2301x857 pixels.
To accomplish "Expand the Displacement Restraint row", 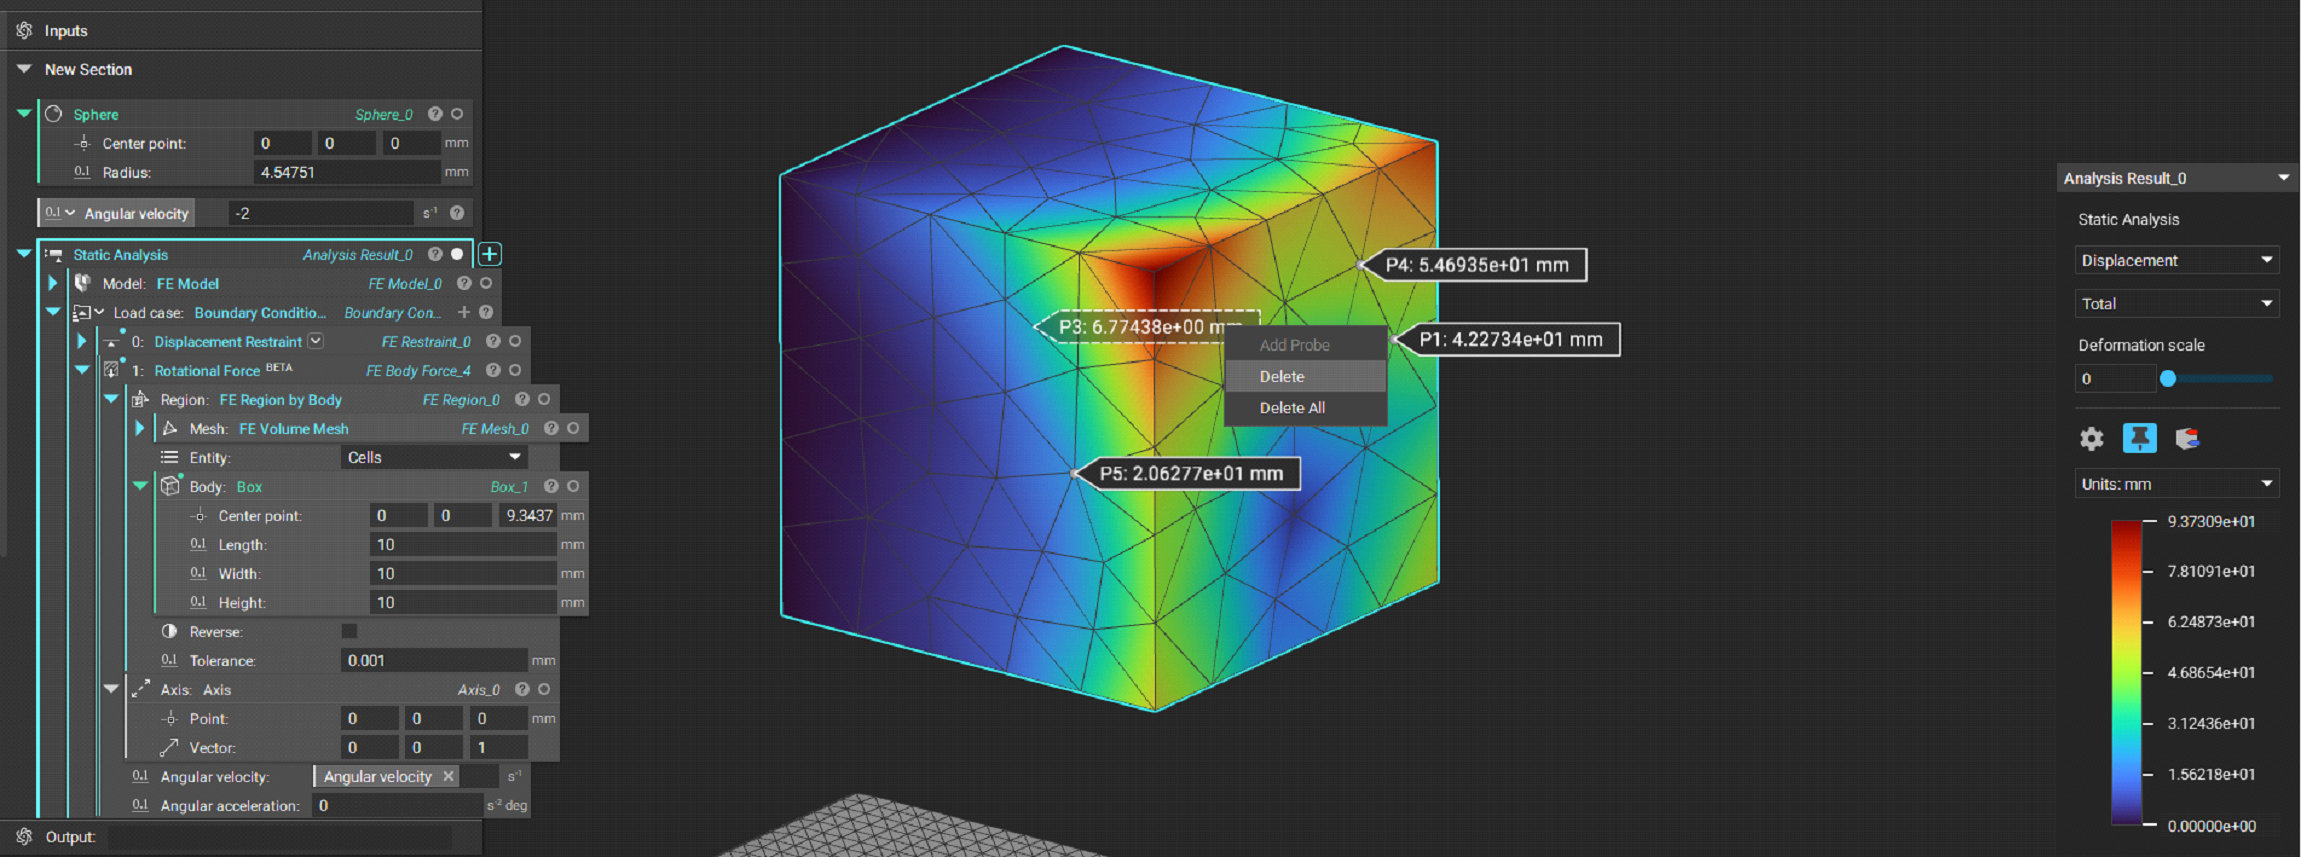I will (82, 341).
